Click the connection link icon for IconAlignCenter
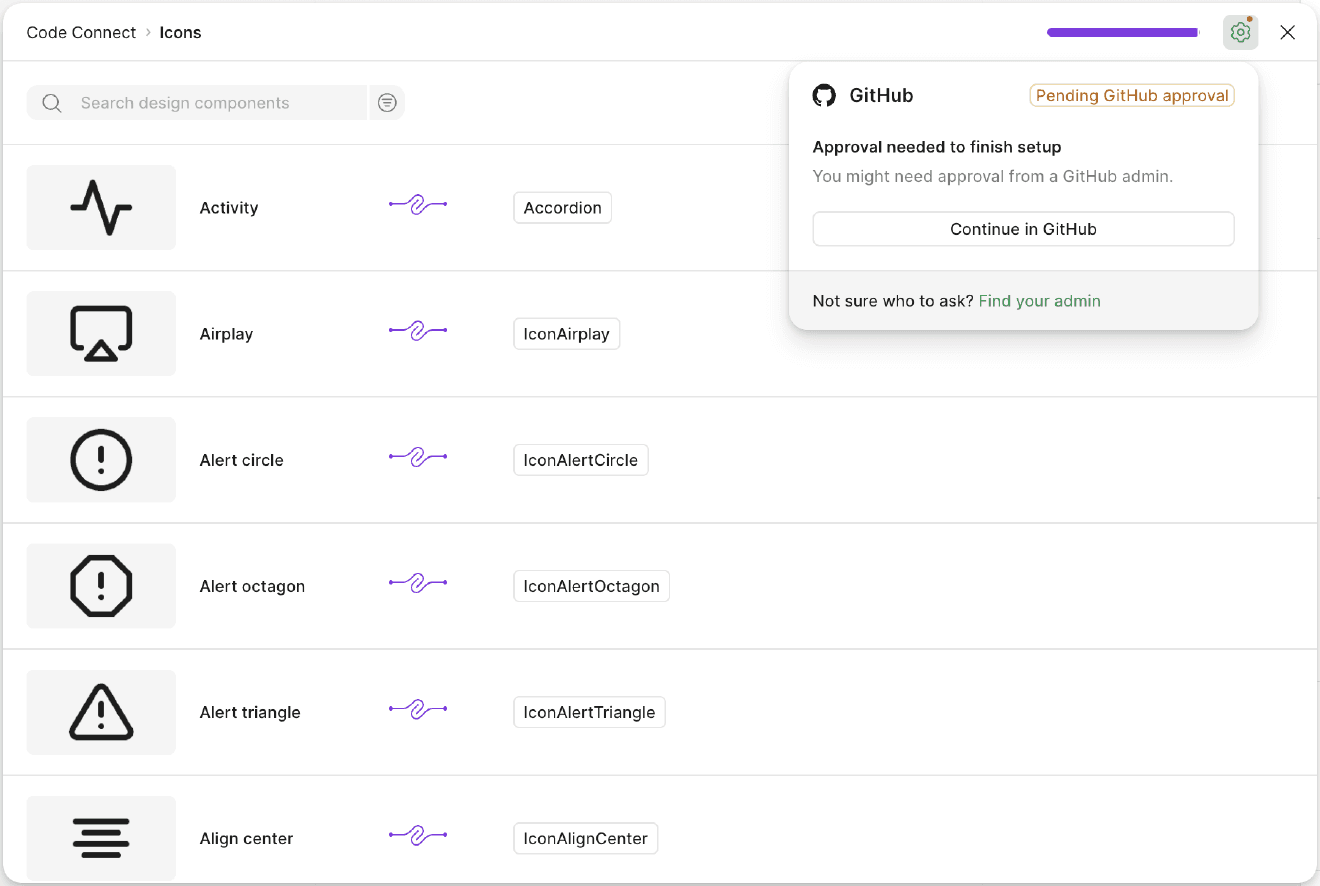Viewport: 1320px width, 886px height. click(417, 835)
